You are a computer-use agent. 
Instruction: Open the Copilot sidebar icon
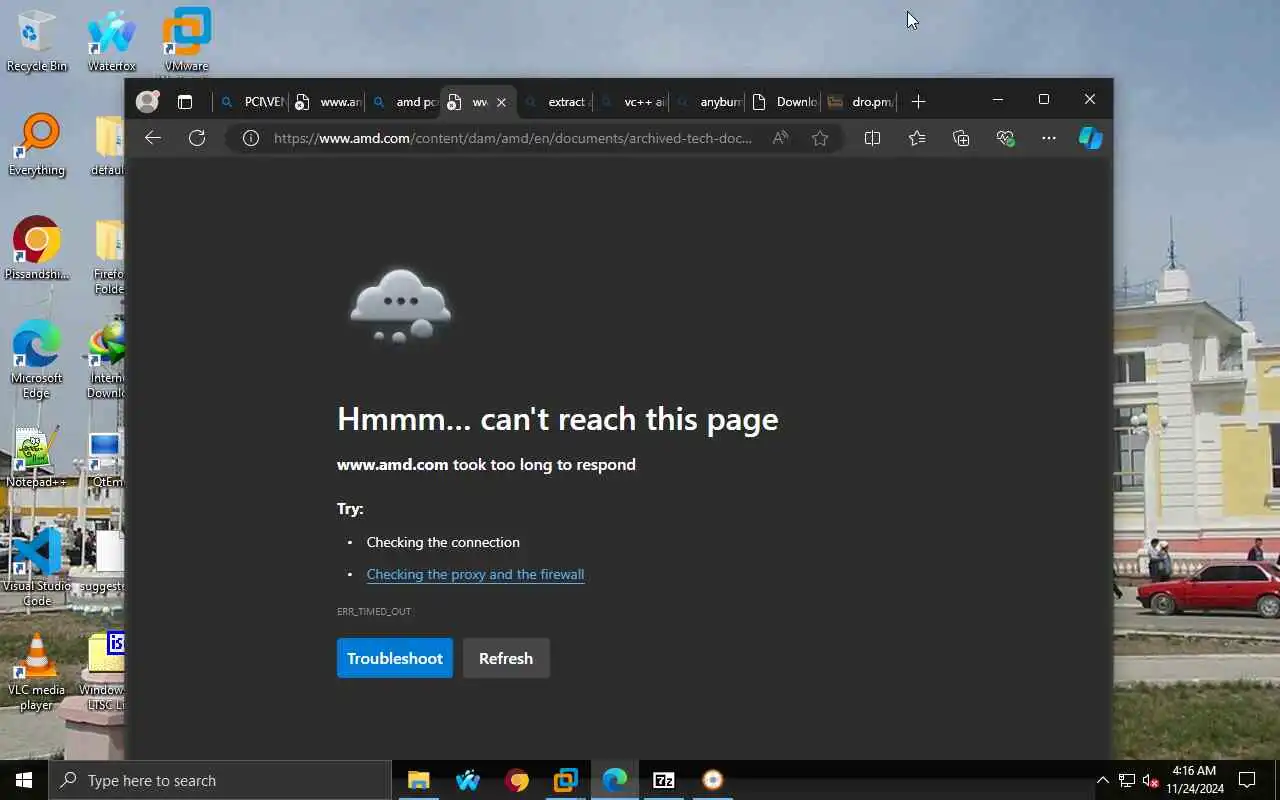click(x=1090, y=138)
